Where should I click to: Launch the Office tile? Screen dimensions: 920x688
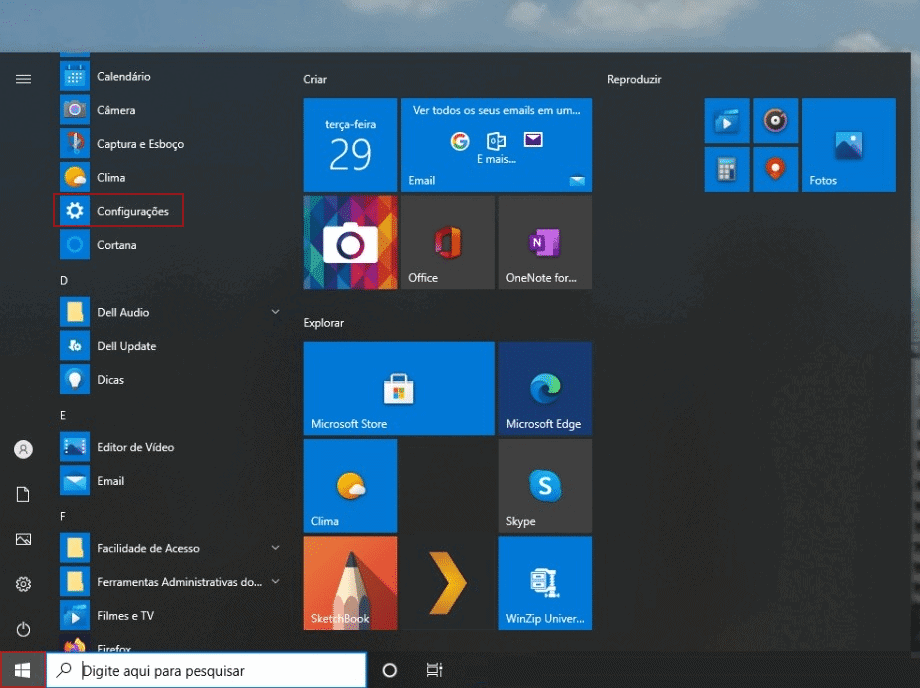point(448,242)
